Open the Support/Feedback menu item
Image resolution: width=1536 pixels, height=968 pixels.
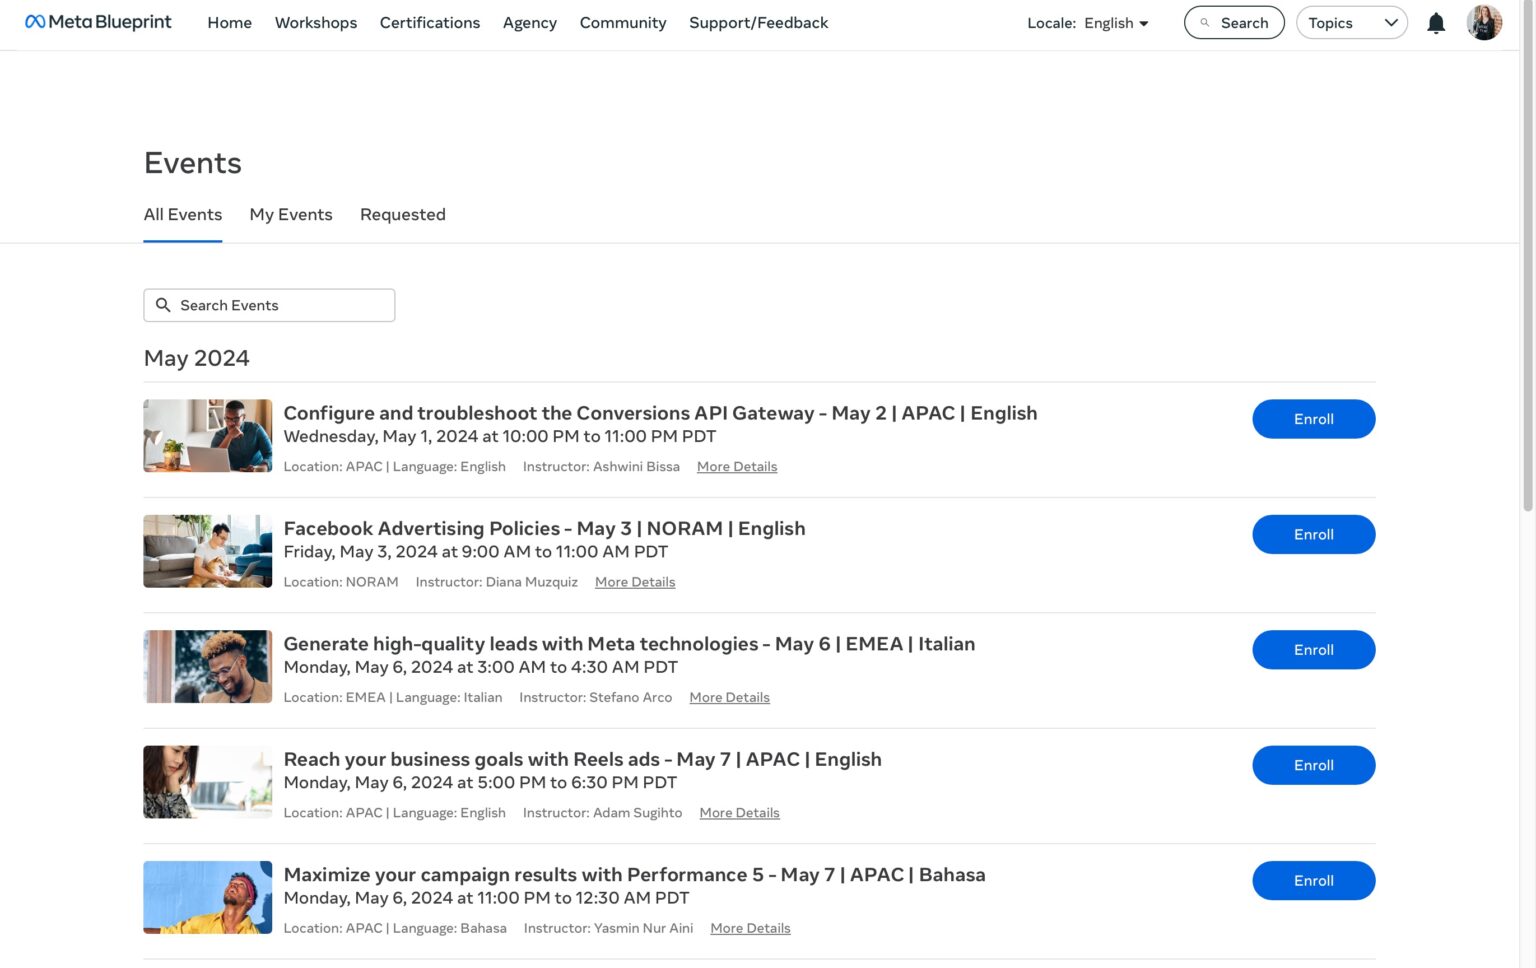point(758,23)
